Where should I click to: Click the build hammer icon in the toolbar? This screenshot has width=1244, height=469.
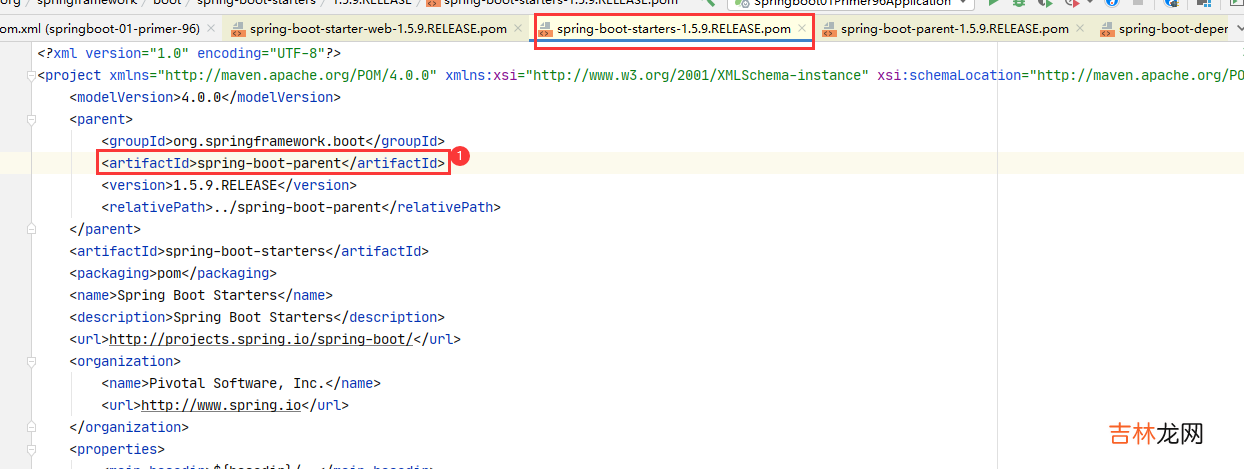coord(711,3)
